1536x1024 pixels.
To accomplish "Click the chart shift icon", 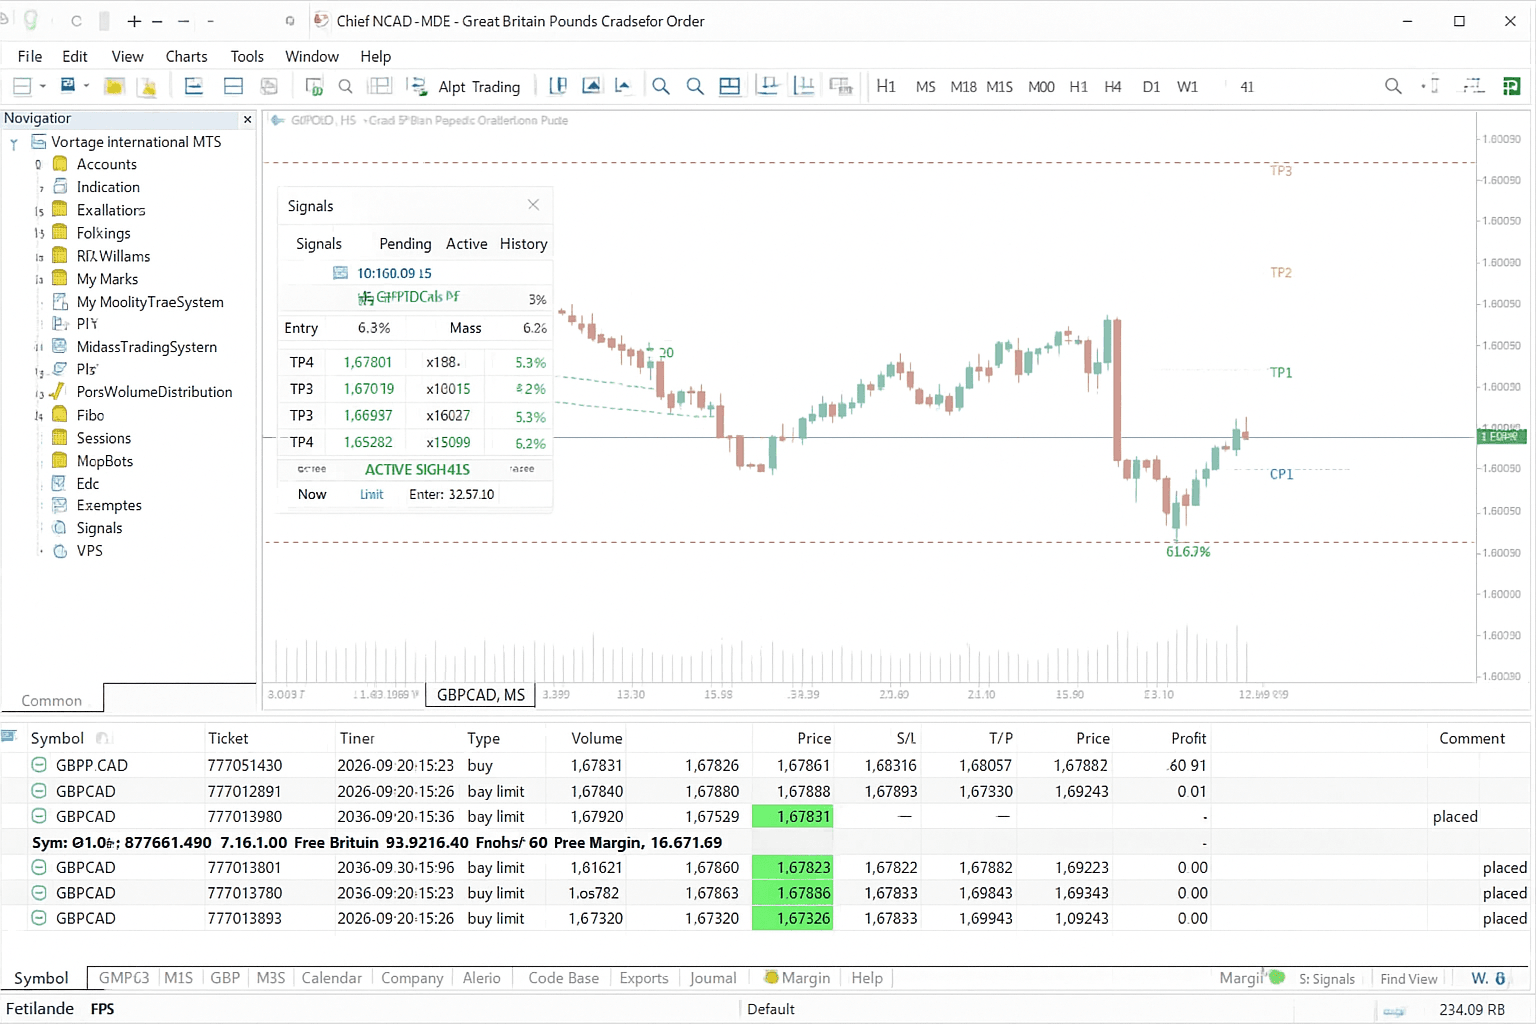I will [x=803, y=86].
